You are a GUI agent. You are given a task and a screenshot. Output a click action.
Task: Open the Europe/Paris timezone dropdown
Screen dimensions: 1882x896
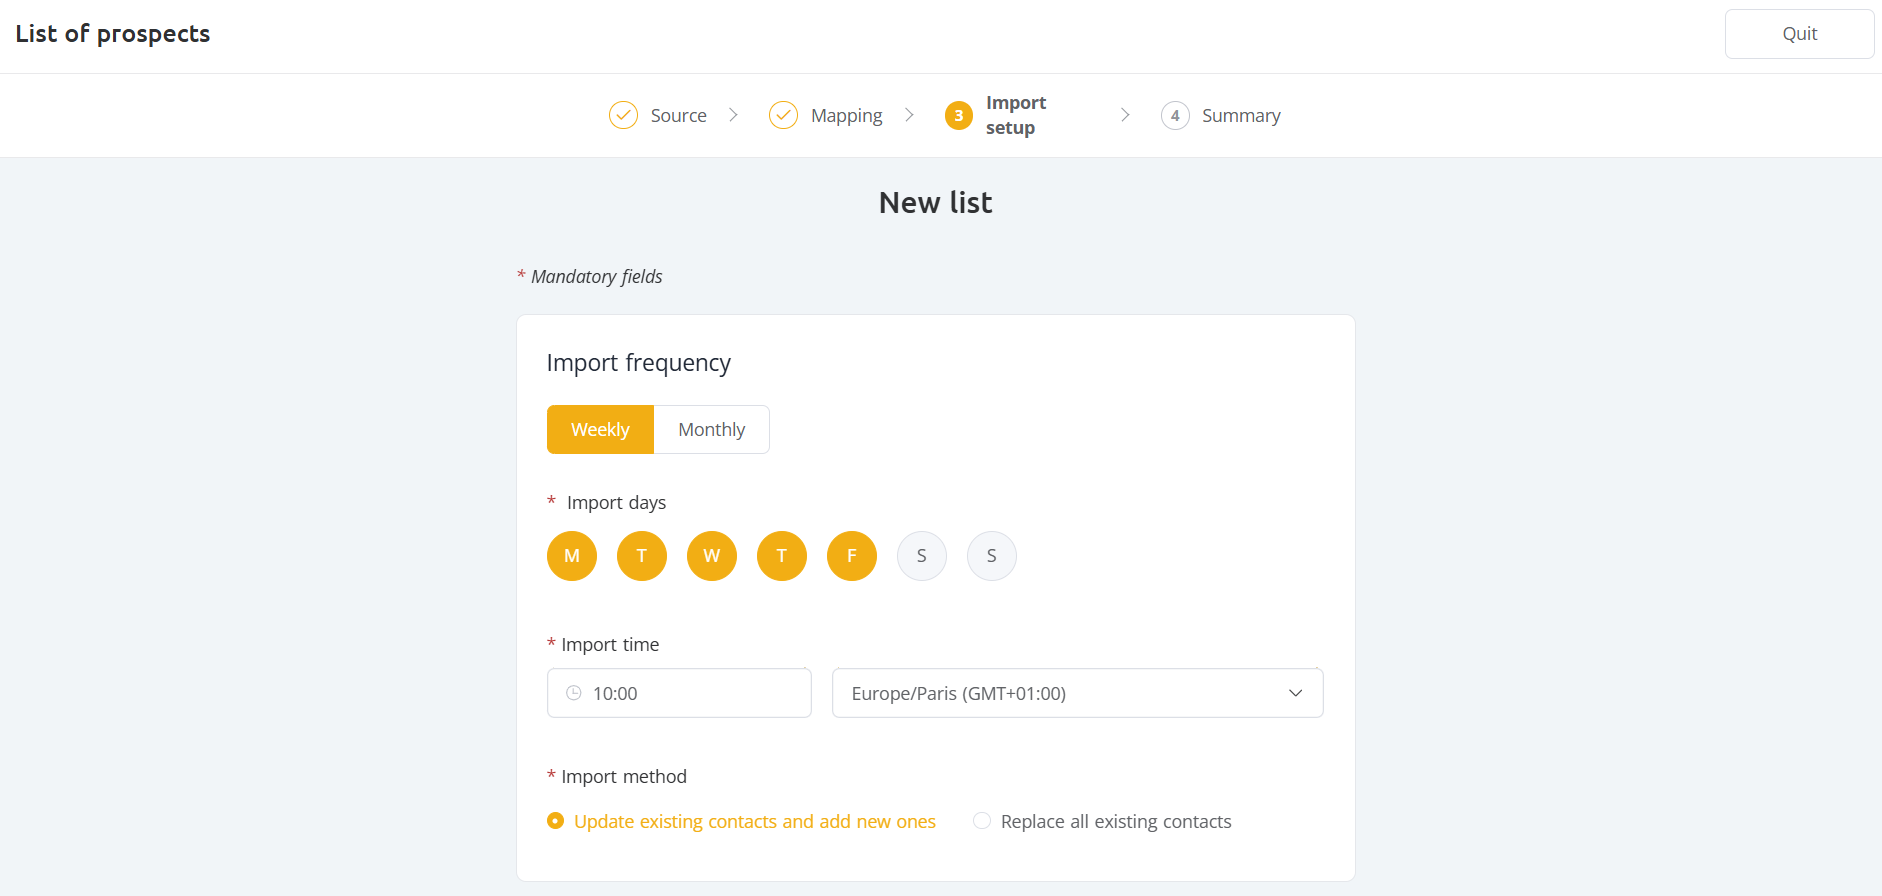pyautogui.click(x=1077, y=693)
